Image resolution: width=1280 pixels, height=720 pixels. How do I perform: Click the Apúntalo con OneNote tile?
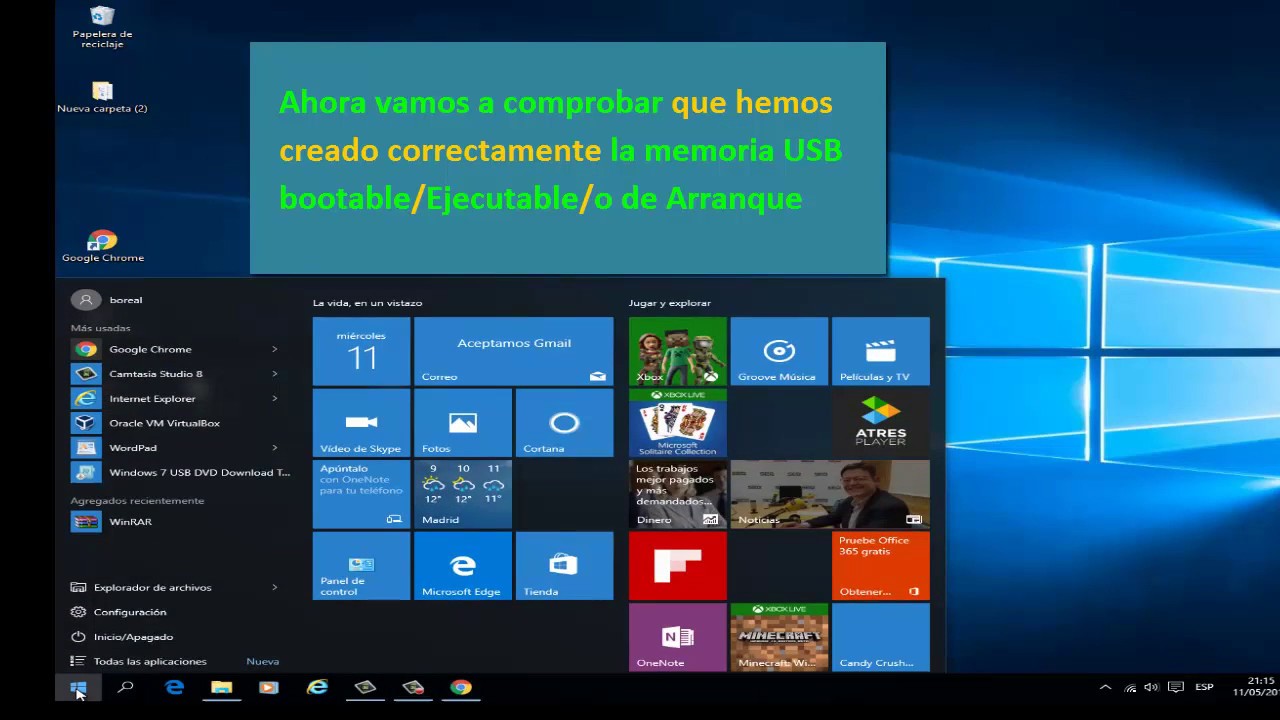(361, 494)
